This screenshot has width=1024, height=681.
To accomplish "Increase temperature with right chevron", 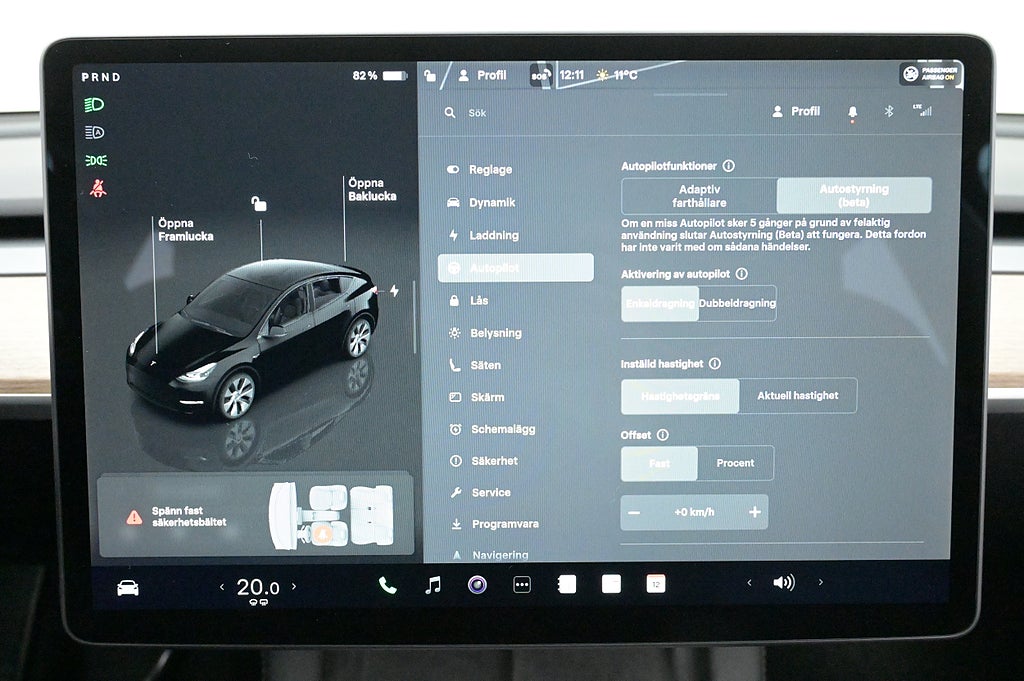I will tap(294, 587).
